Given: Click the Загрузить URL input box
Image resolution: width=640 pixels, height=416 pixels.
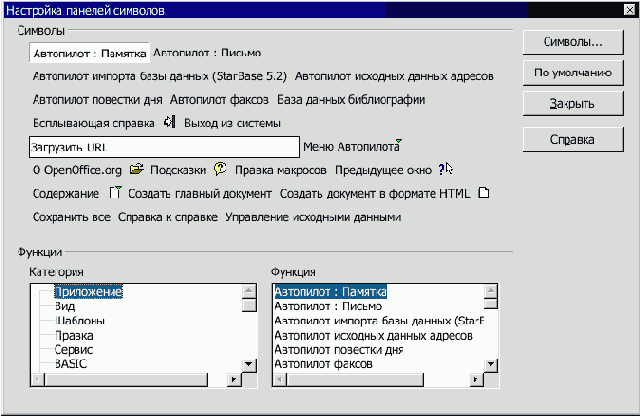Looking at the screenshot, I should (x=164, y=147).
